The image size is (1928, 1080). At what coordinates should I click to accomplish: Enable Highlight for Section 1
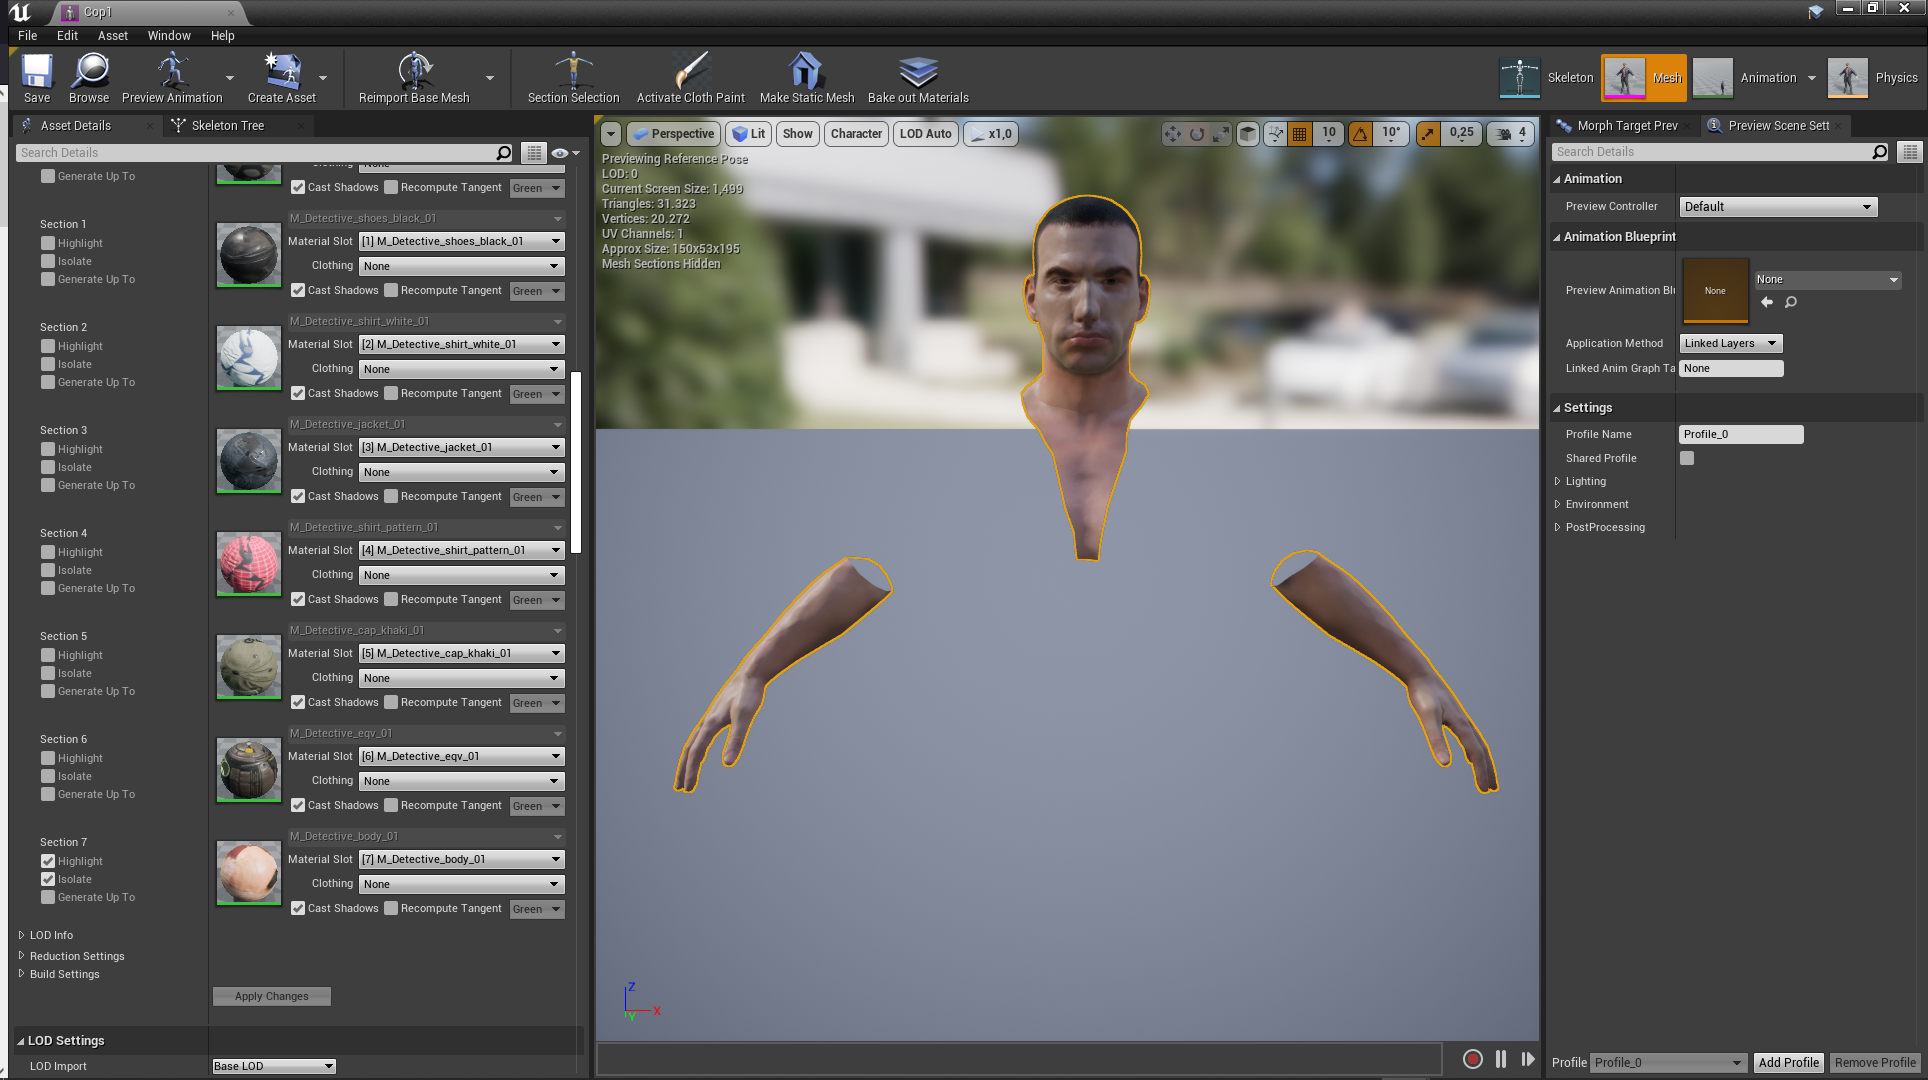point(48,243)
